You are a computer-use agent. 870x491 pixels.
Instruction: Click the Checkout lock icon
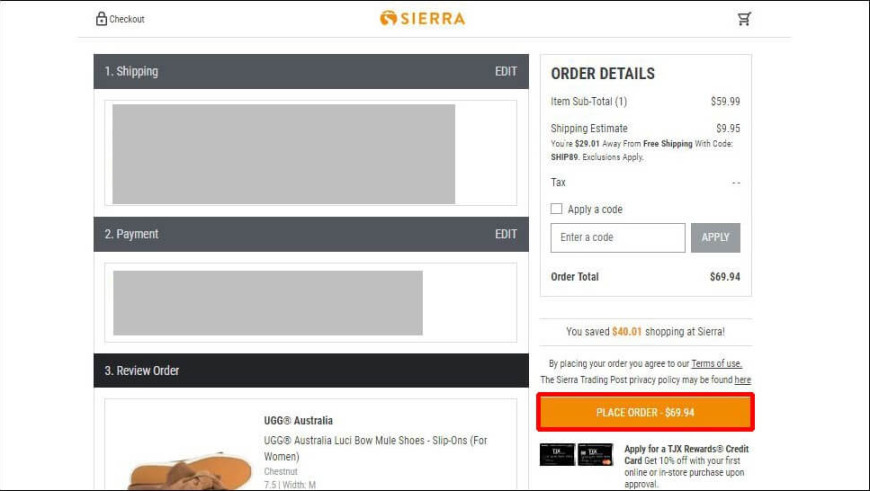point(101,19)
